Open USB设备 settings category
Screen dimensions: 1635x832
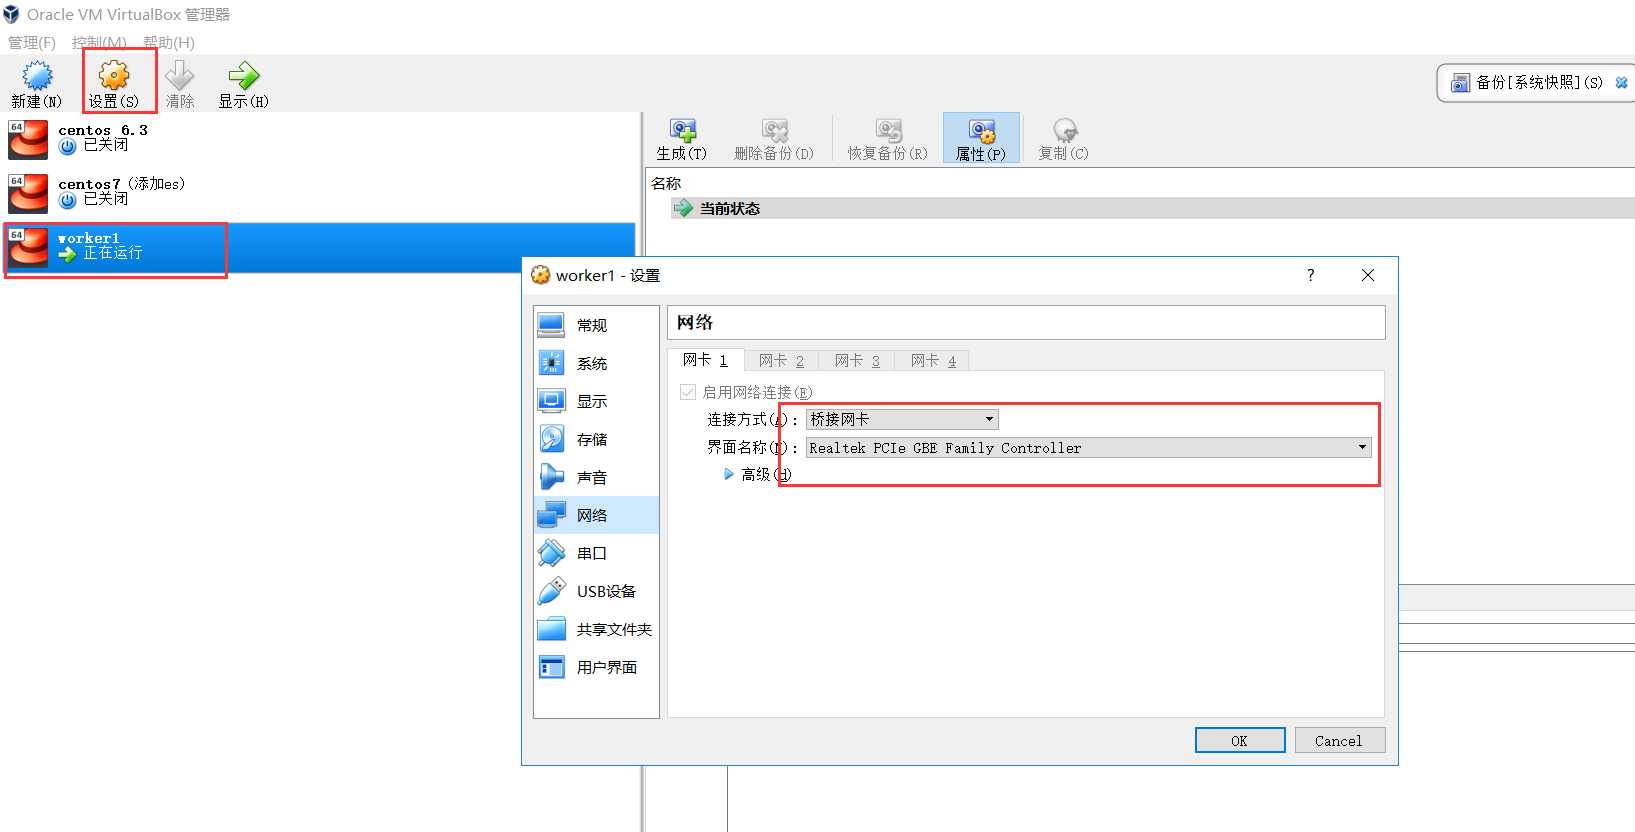(596, 591)
